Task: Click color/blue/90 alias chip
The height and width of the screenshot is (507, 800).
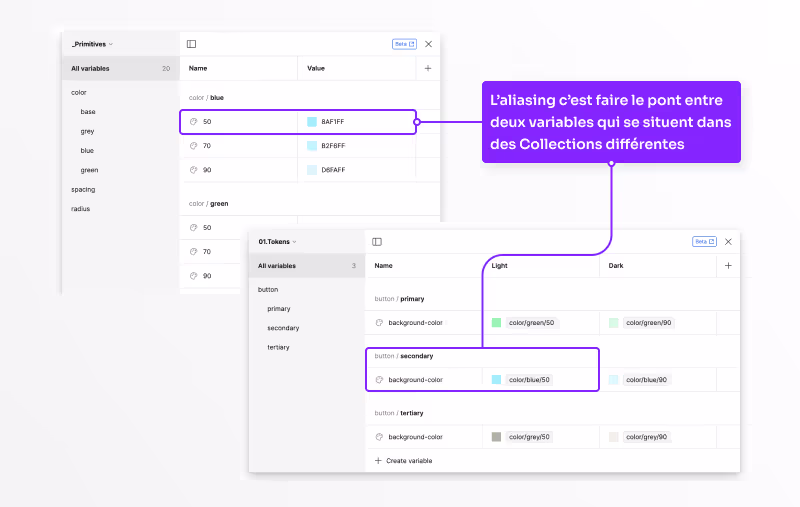Action: coord(646,380)
